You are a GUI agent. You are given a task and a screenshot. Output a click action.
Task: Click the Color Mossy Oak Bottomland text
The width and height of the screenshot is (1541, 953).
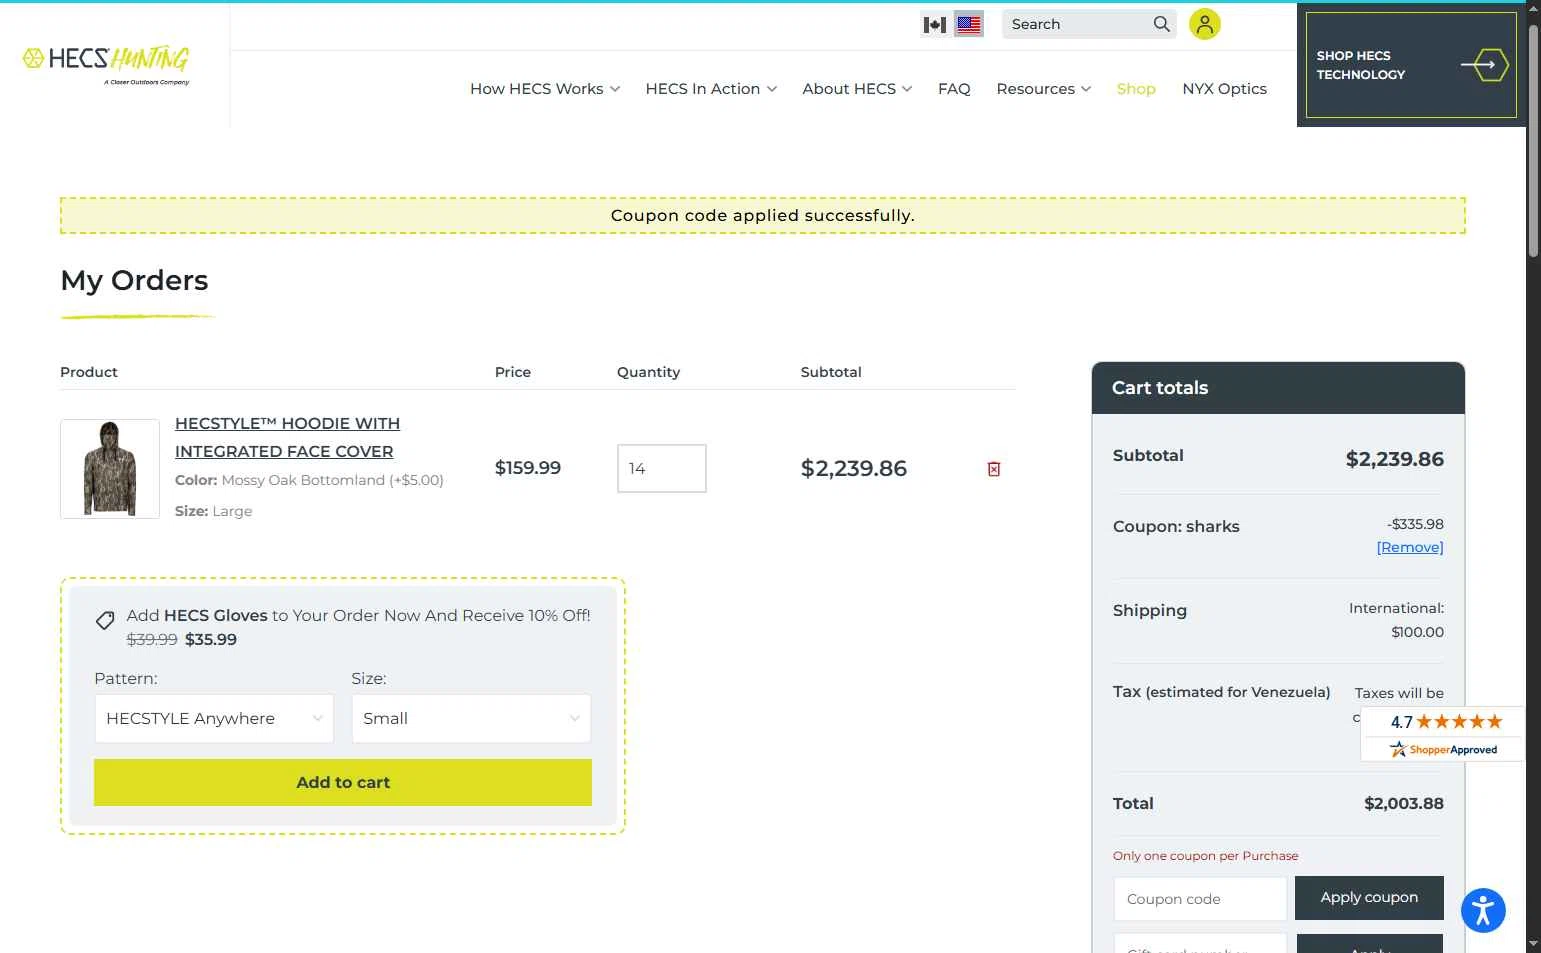coord(309,480)
